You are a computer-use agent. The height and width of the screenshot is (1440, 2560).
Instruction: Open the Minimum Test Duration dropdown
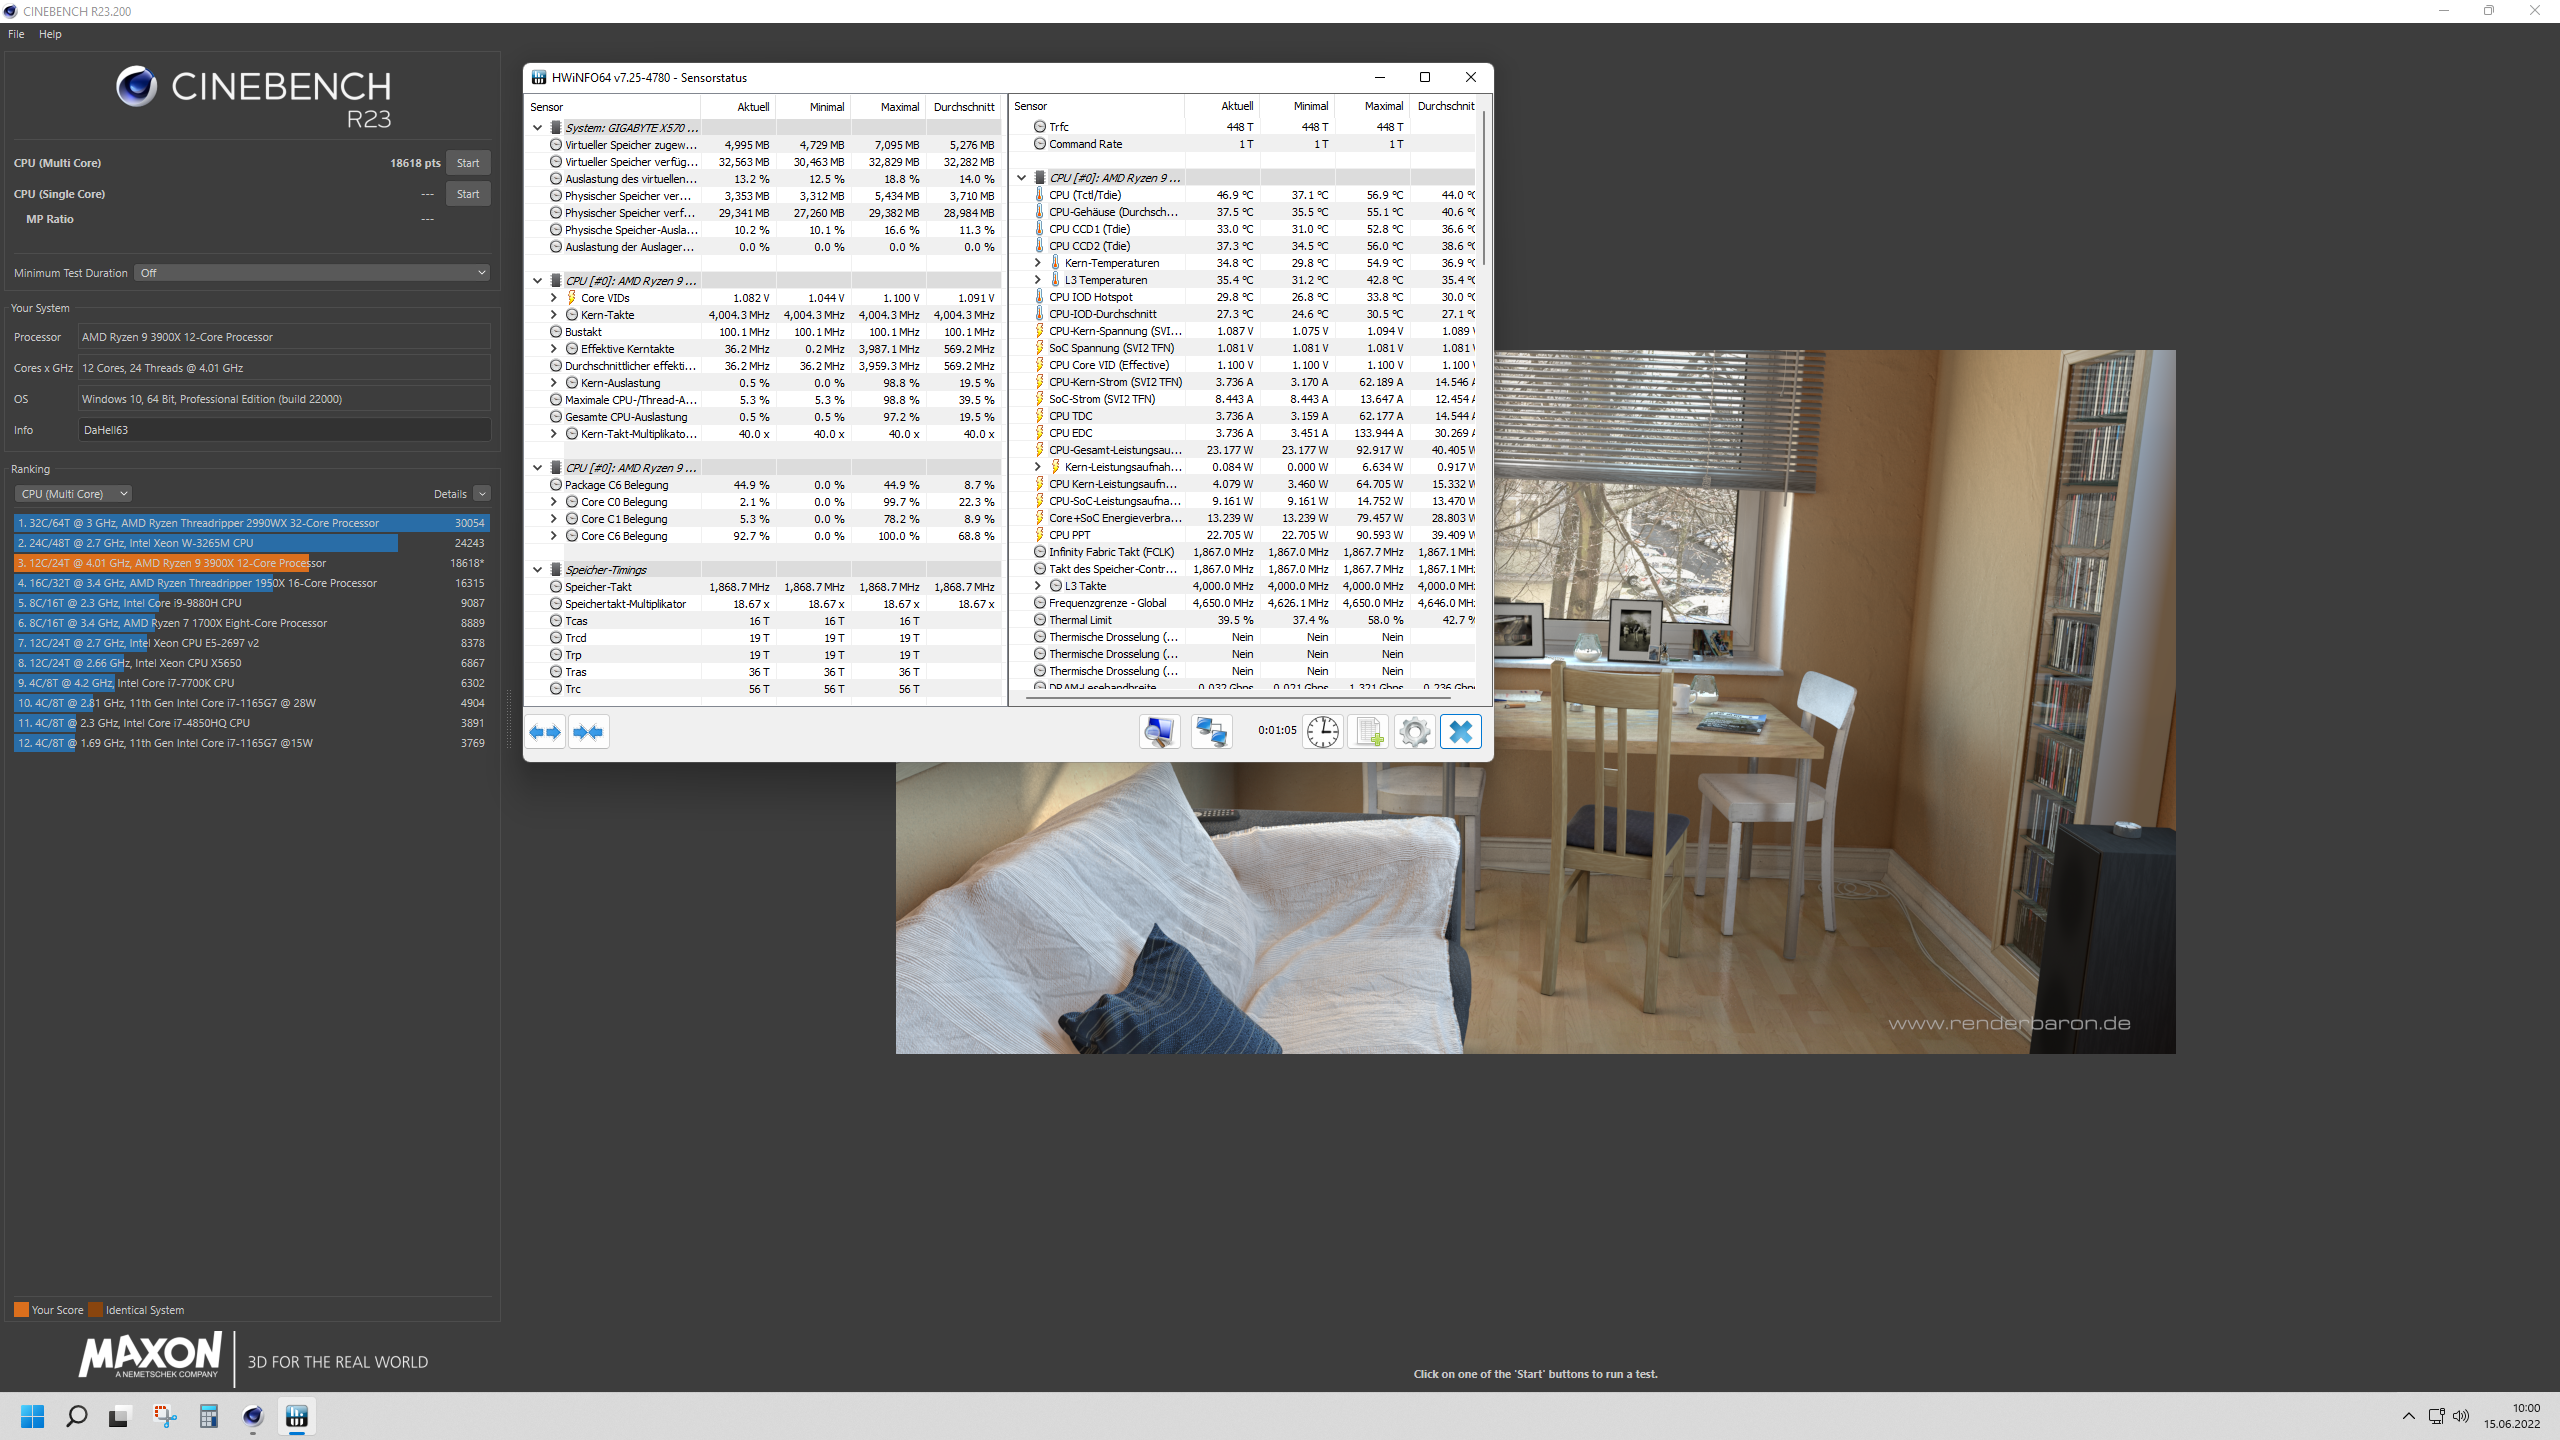click(312, 273)
